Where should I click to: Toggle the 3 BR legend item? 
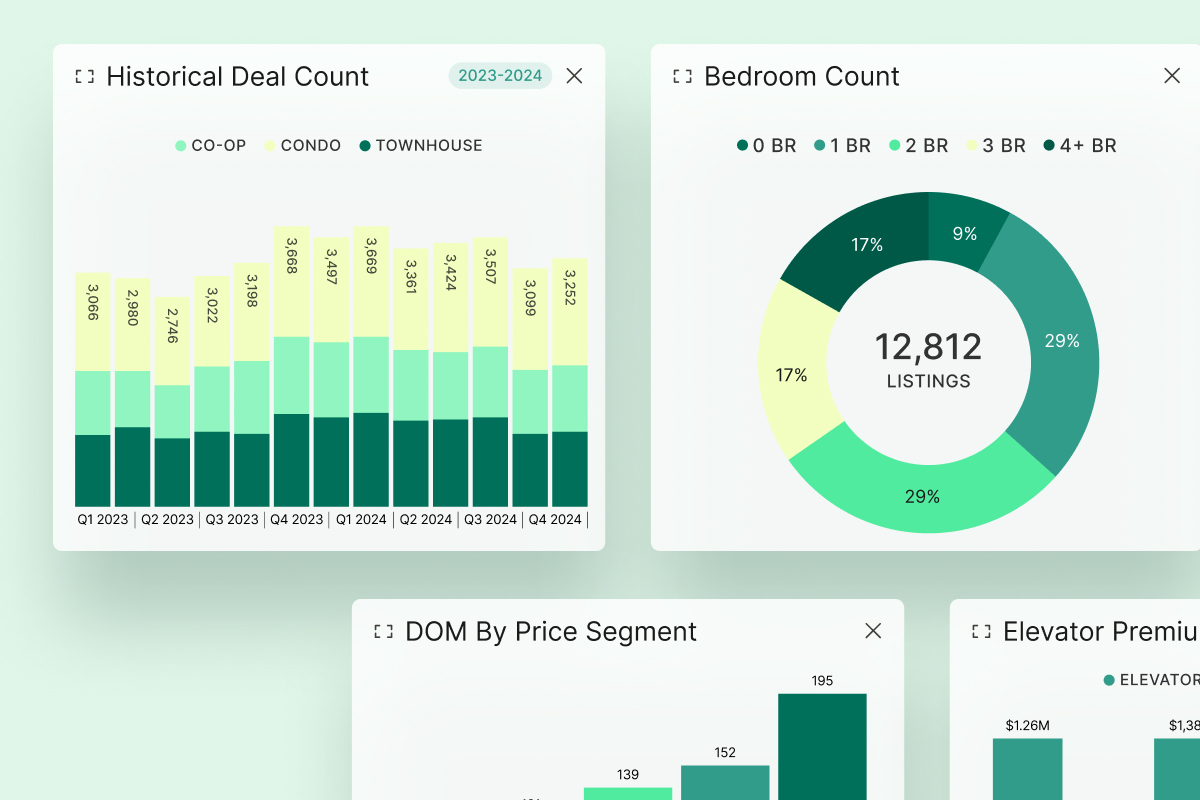click(996, 146)
